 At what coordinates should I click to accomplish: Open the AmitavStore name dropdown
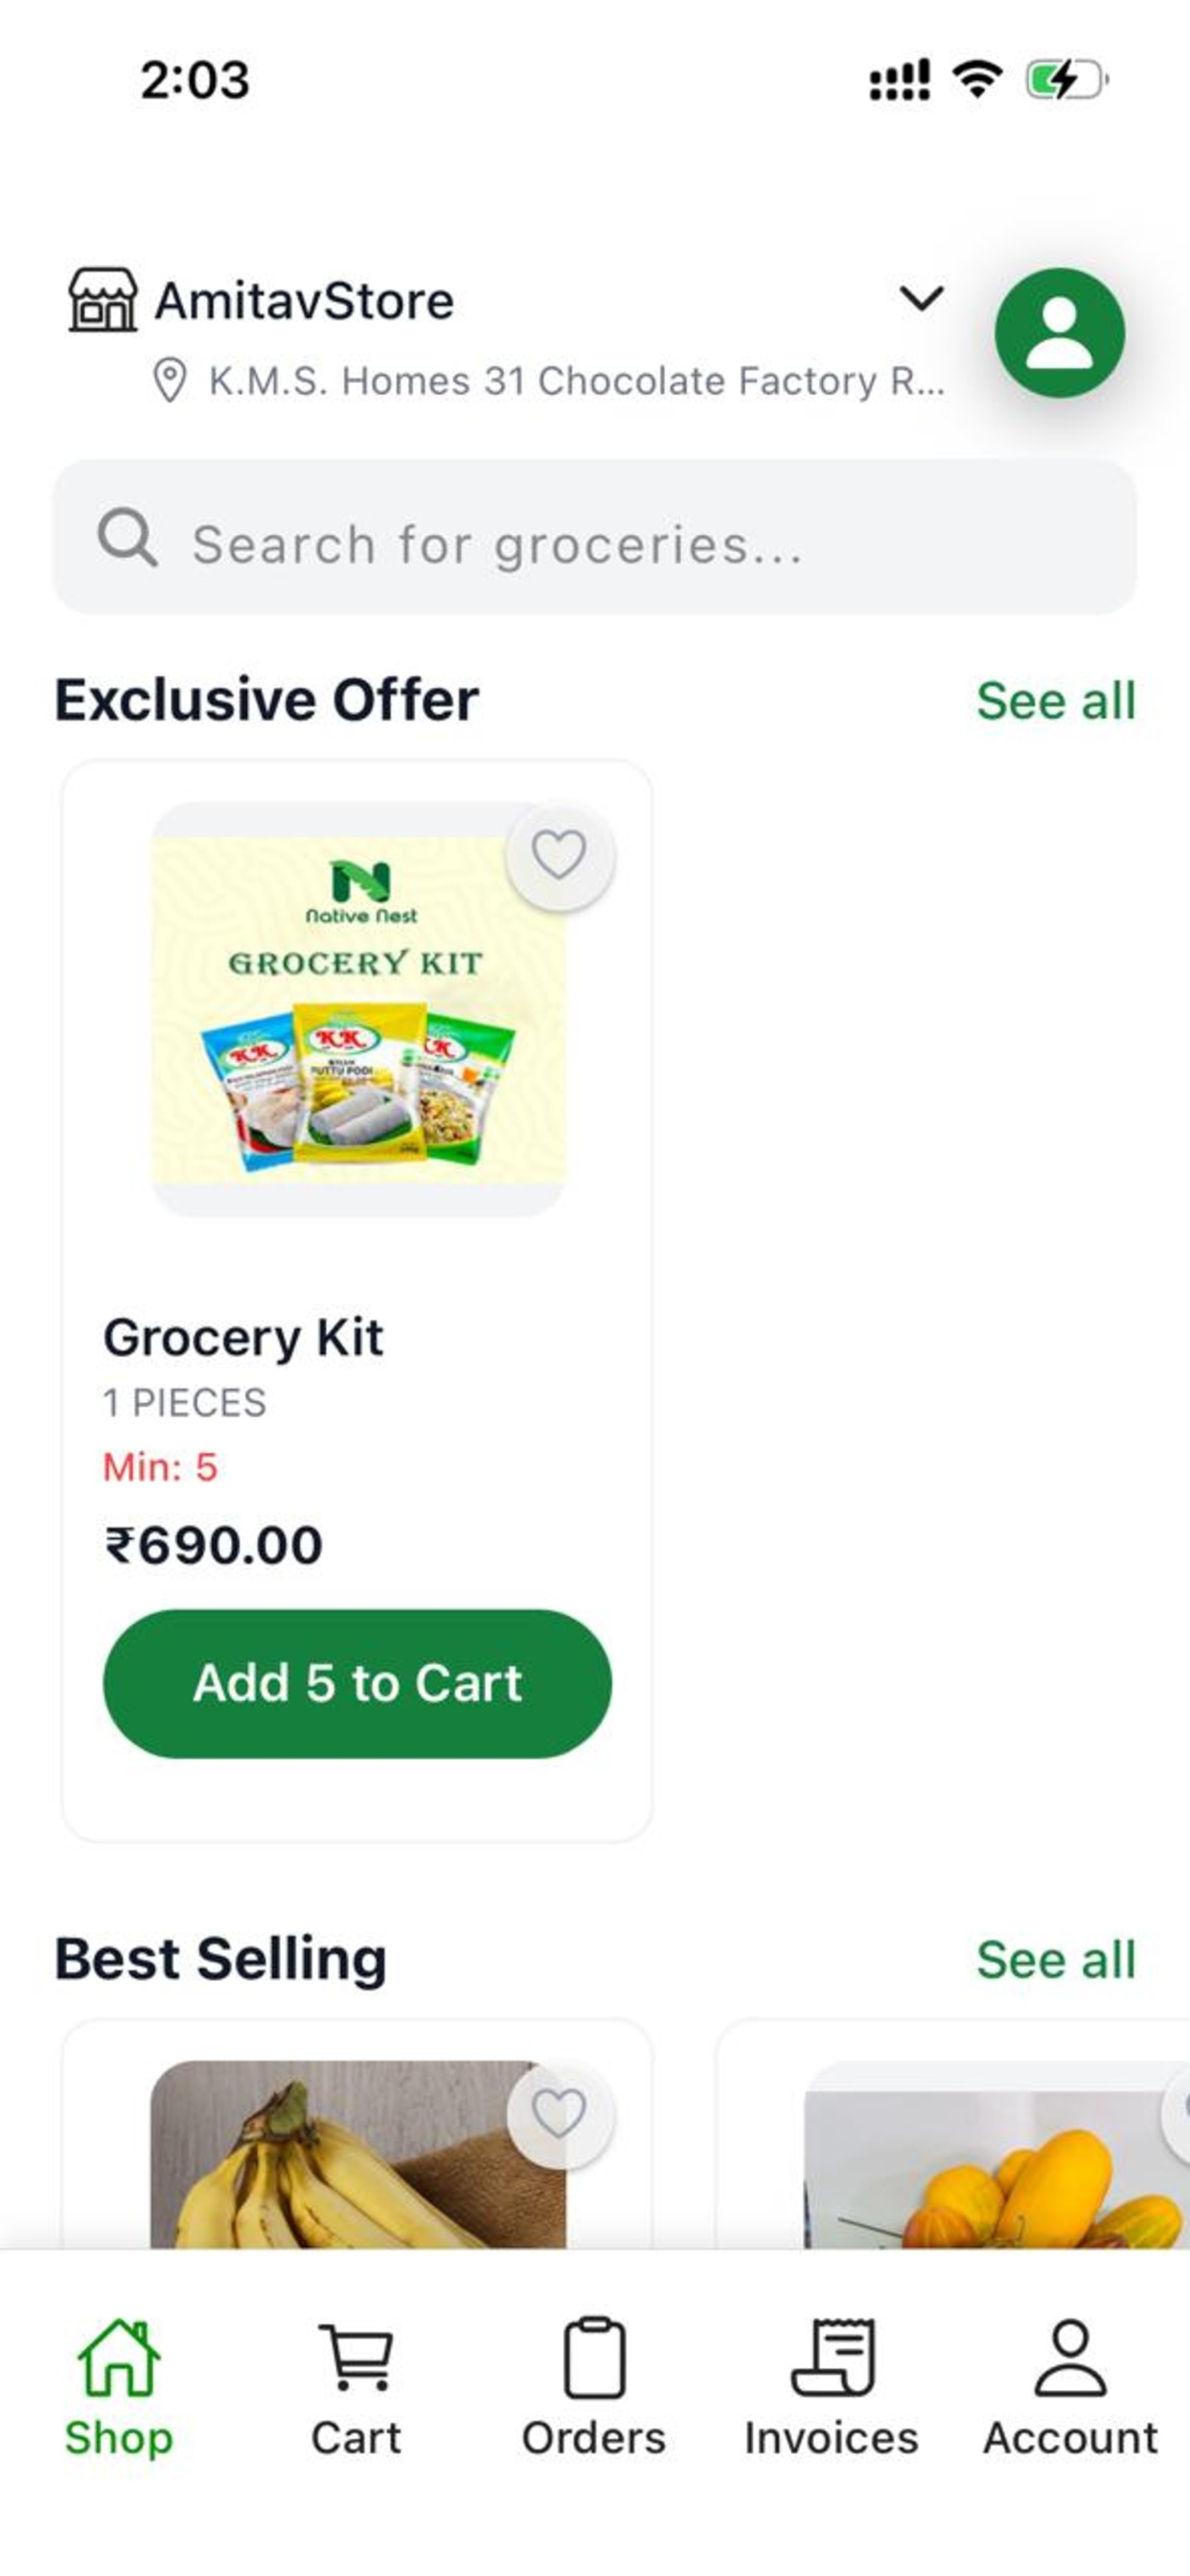click(x=304, y=301)
